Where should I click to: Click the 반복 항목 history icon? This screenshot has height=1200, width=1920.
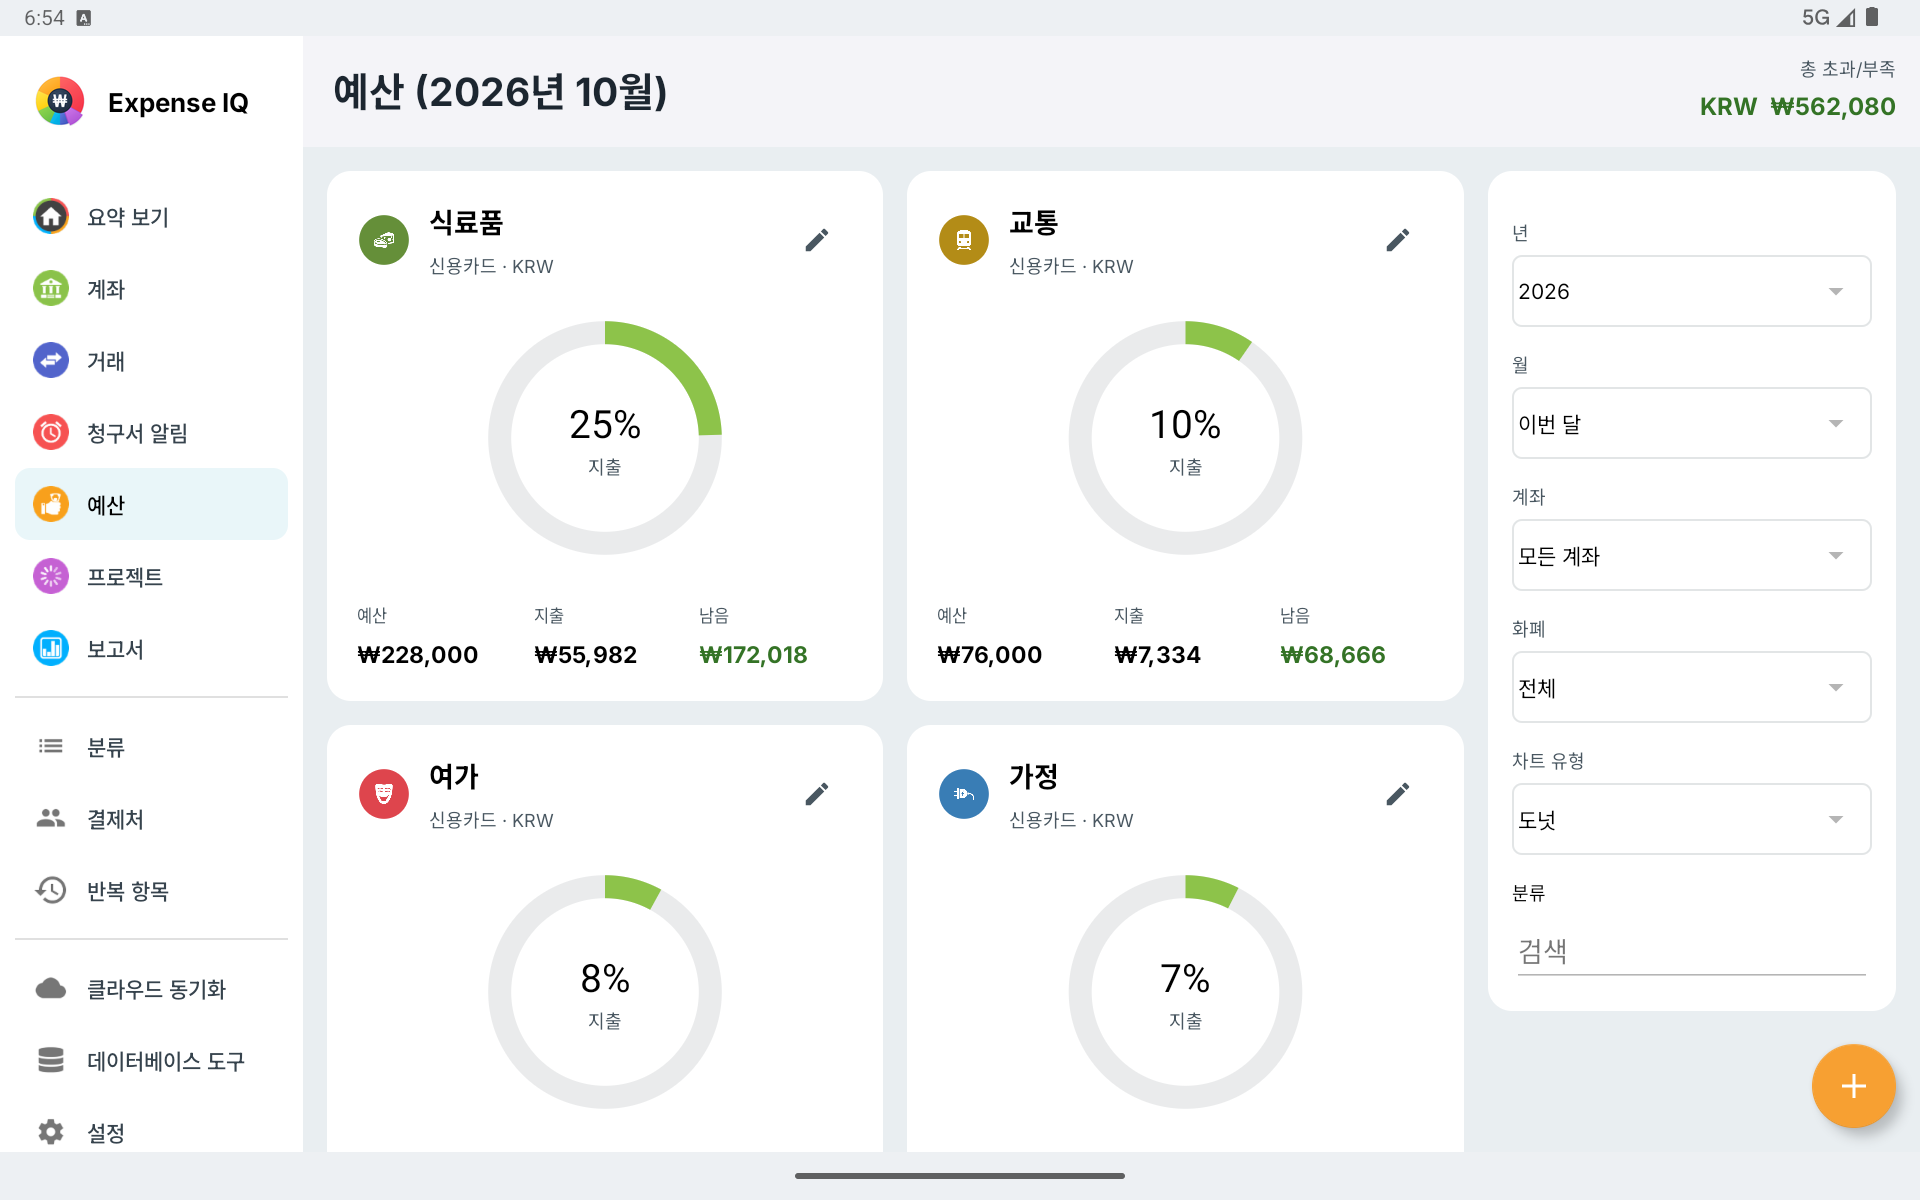pyautogui.click(x=51, y=890)
